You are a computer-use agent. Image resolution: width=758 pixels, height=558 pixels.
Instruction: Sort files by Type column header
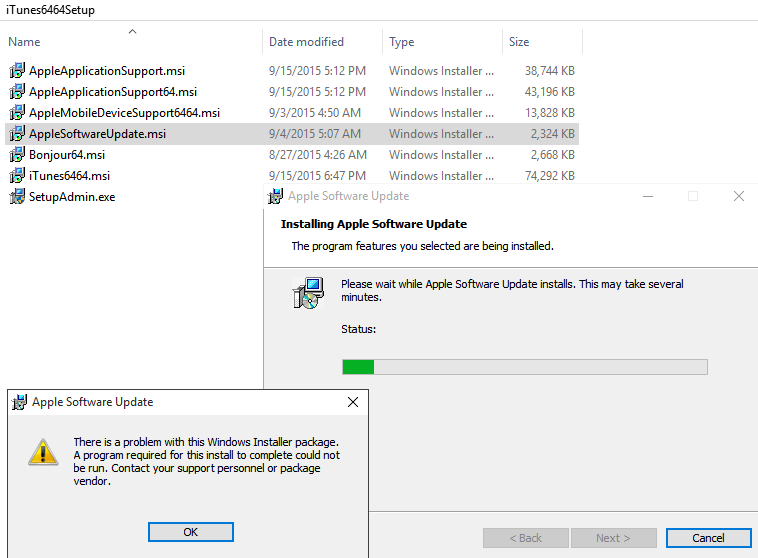(402, 42)
